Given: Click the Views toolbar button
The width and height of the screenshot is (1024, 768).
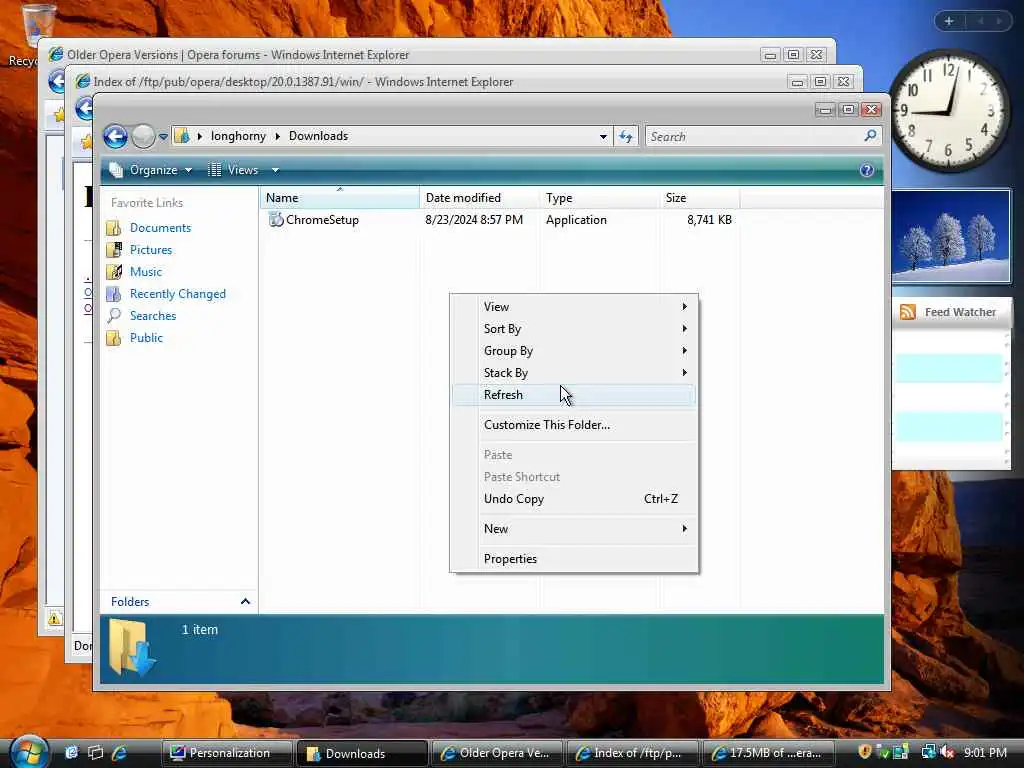Looking at the screenshot, I should coord(233,170).
